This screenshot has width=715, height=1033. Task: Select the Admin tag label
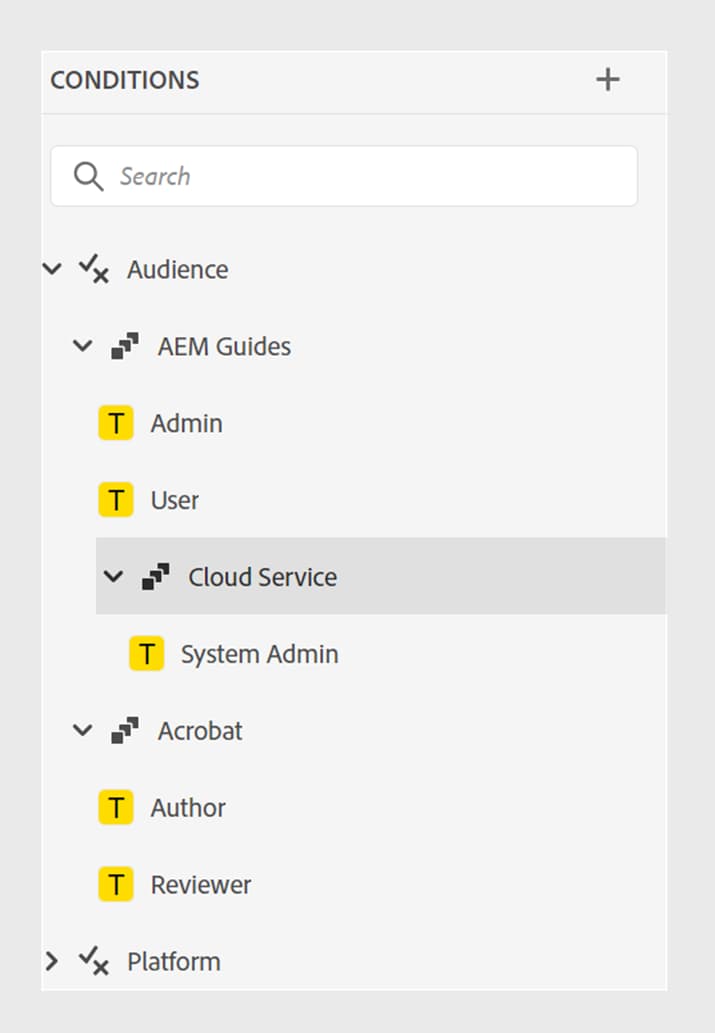pyautogui.click(x=187, y=423)
